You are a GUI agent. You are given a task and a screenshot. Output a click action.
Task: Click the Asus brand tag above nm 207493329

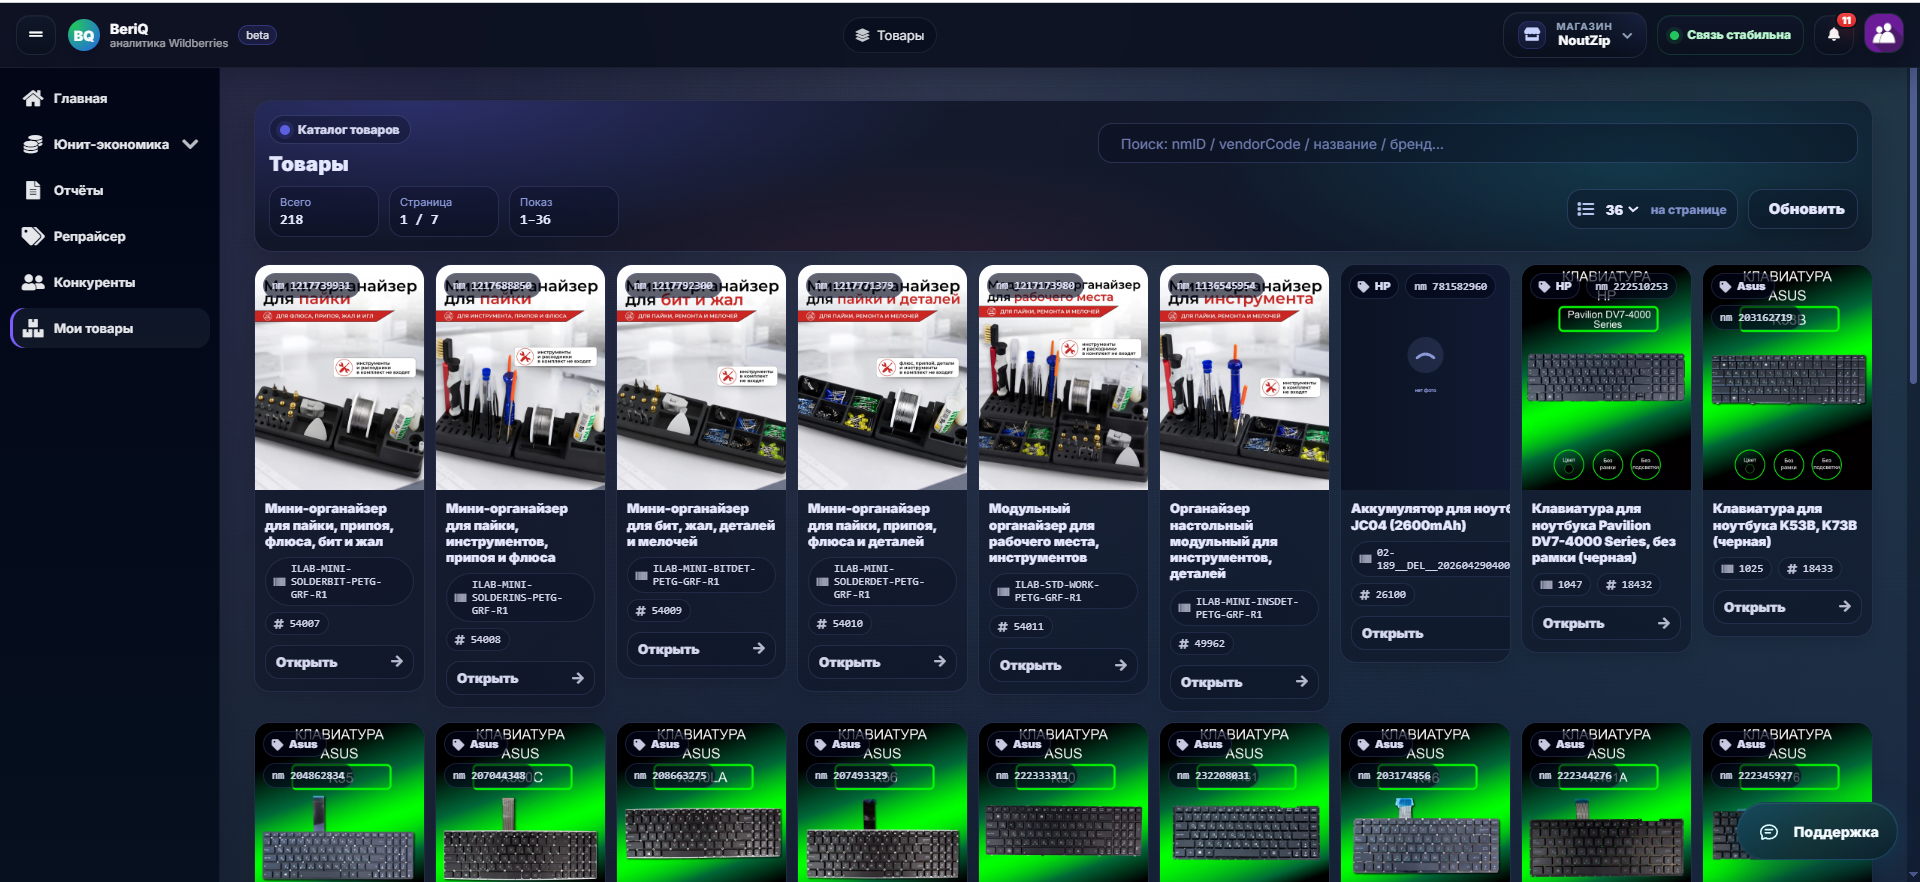837,745
